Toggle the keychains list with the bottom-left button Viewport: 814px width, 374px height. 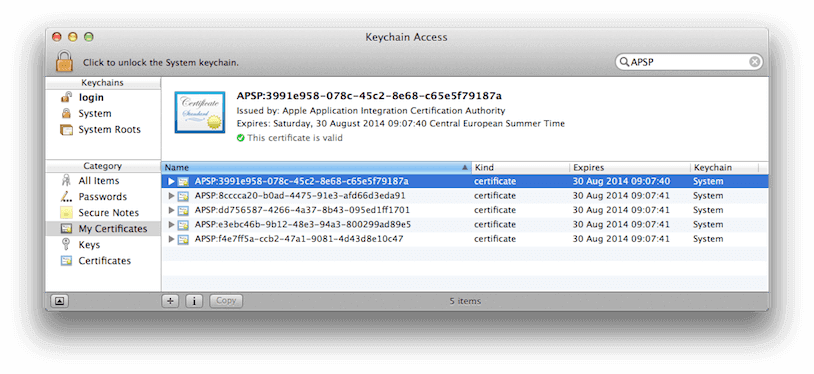point(59,301)
